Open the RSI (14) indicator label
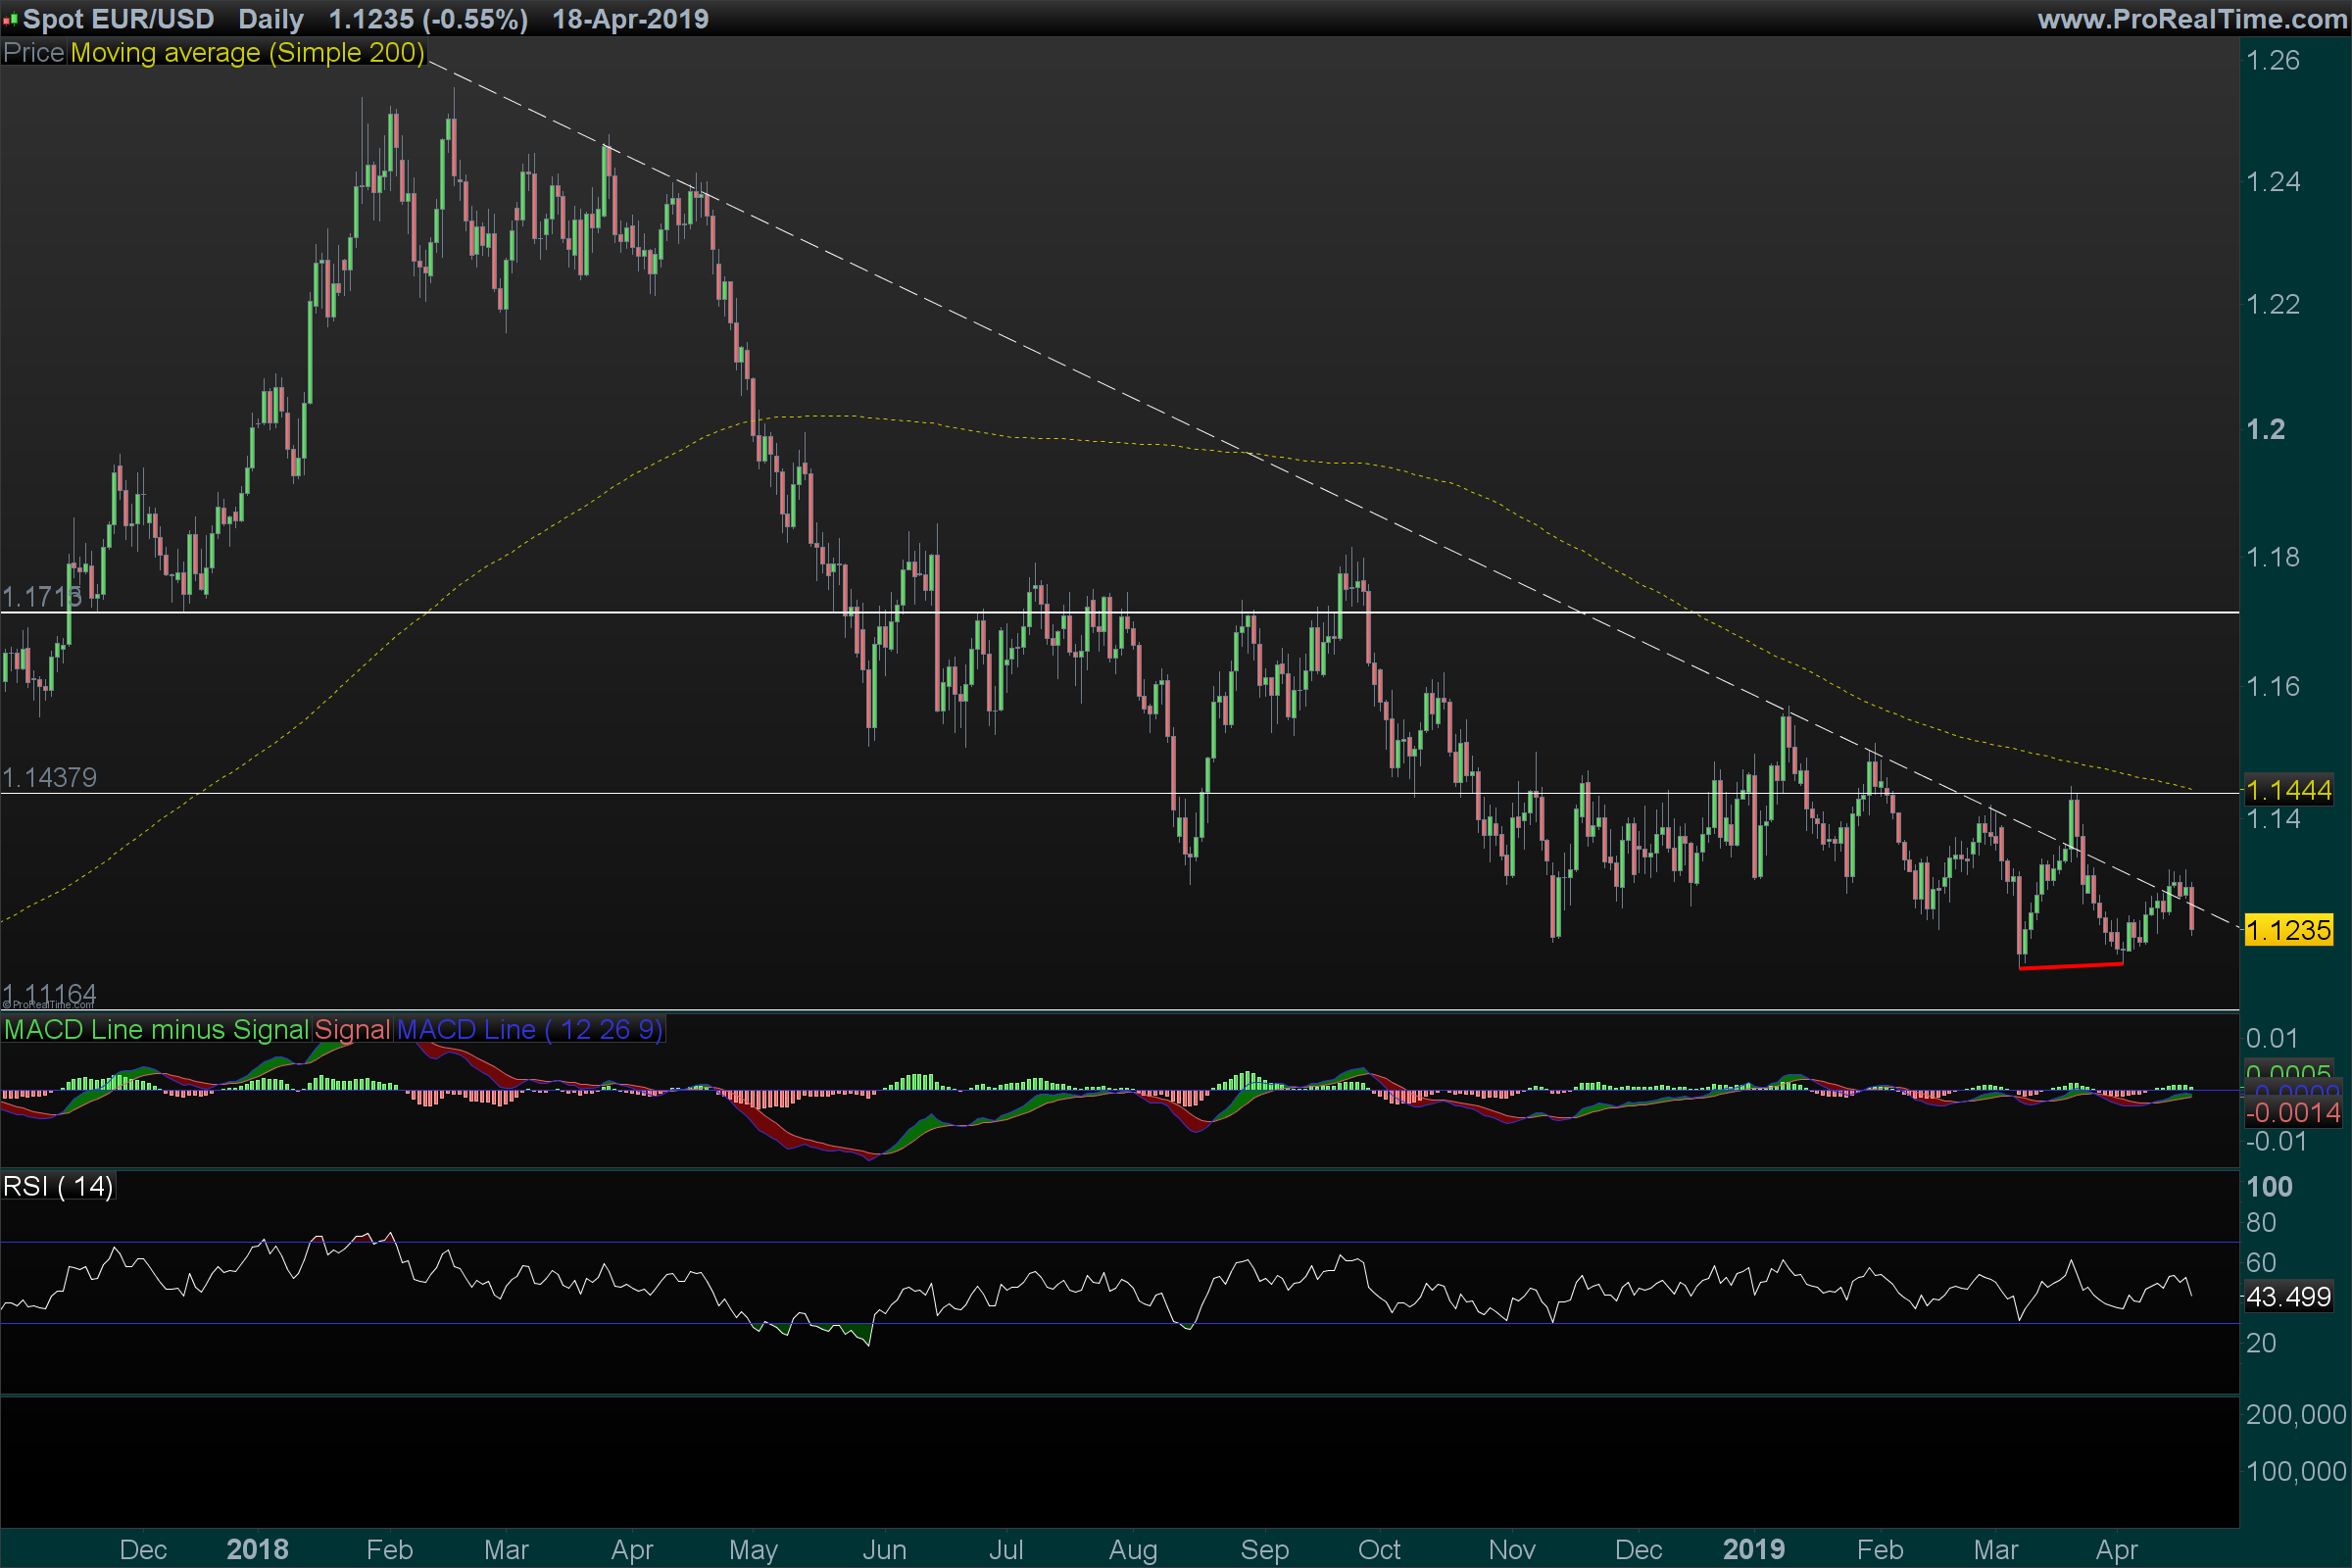Screen dimensions: 2352x1568 (58, 1187)
